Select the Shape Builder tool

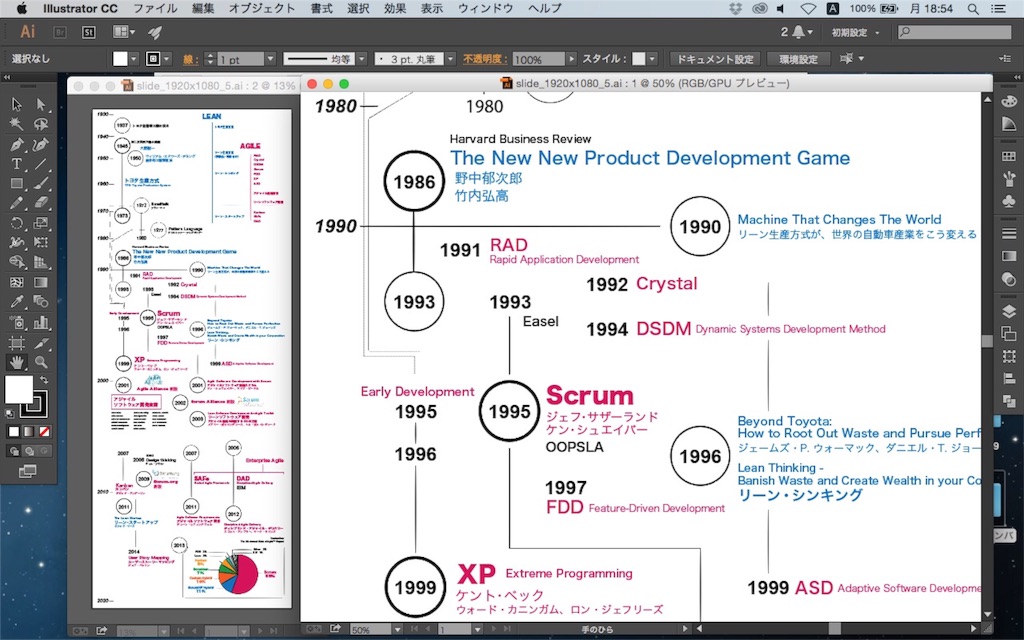17,263
